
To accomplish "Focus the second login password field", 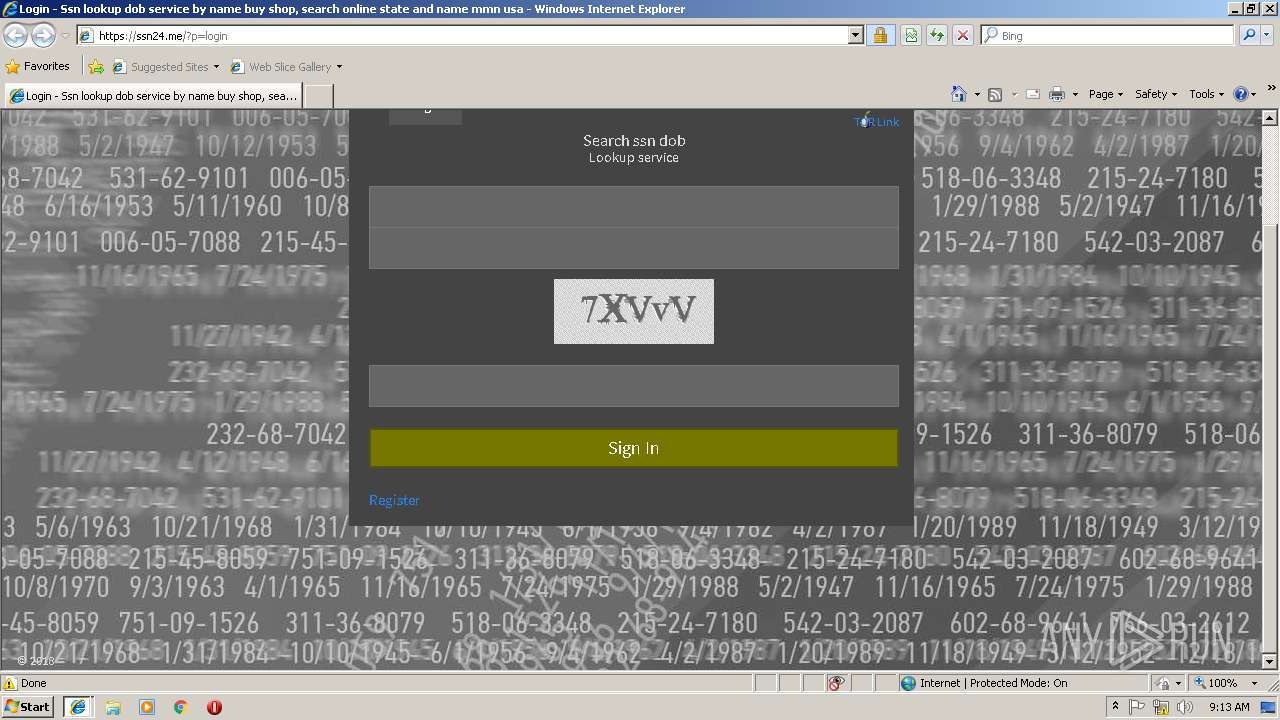I will pyautogui.click(x=634, y=248).
